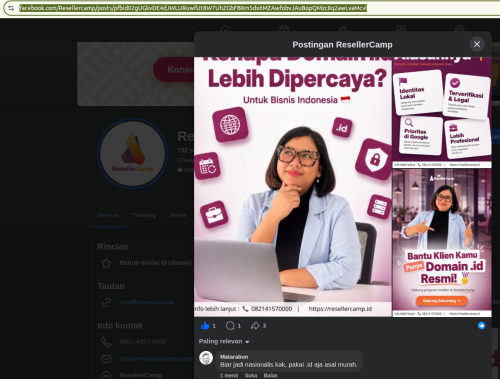Click Balas under Matarabun's comment
The height and width of the screenshot is (379, 500).
pyautogui.click(x=270, y=375)
